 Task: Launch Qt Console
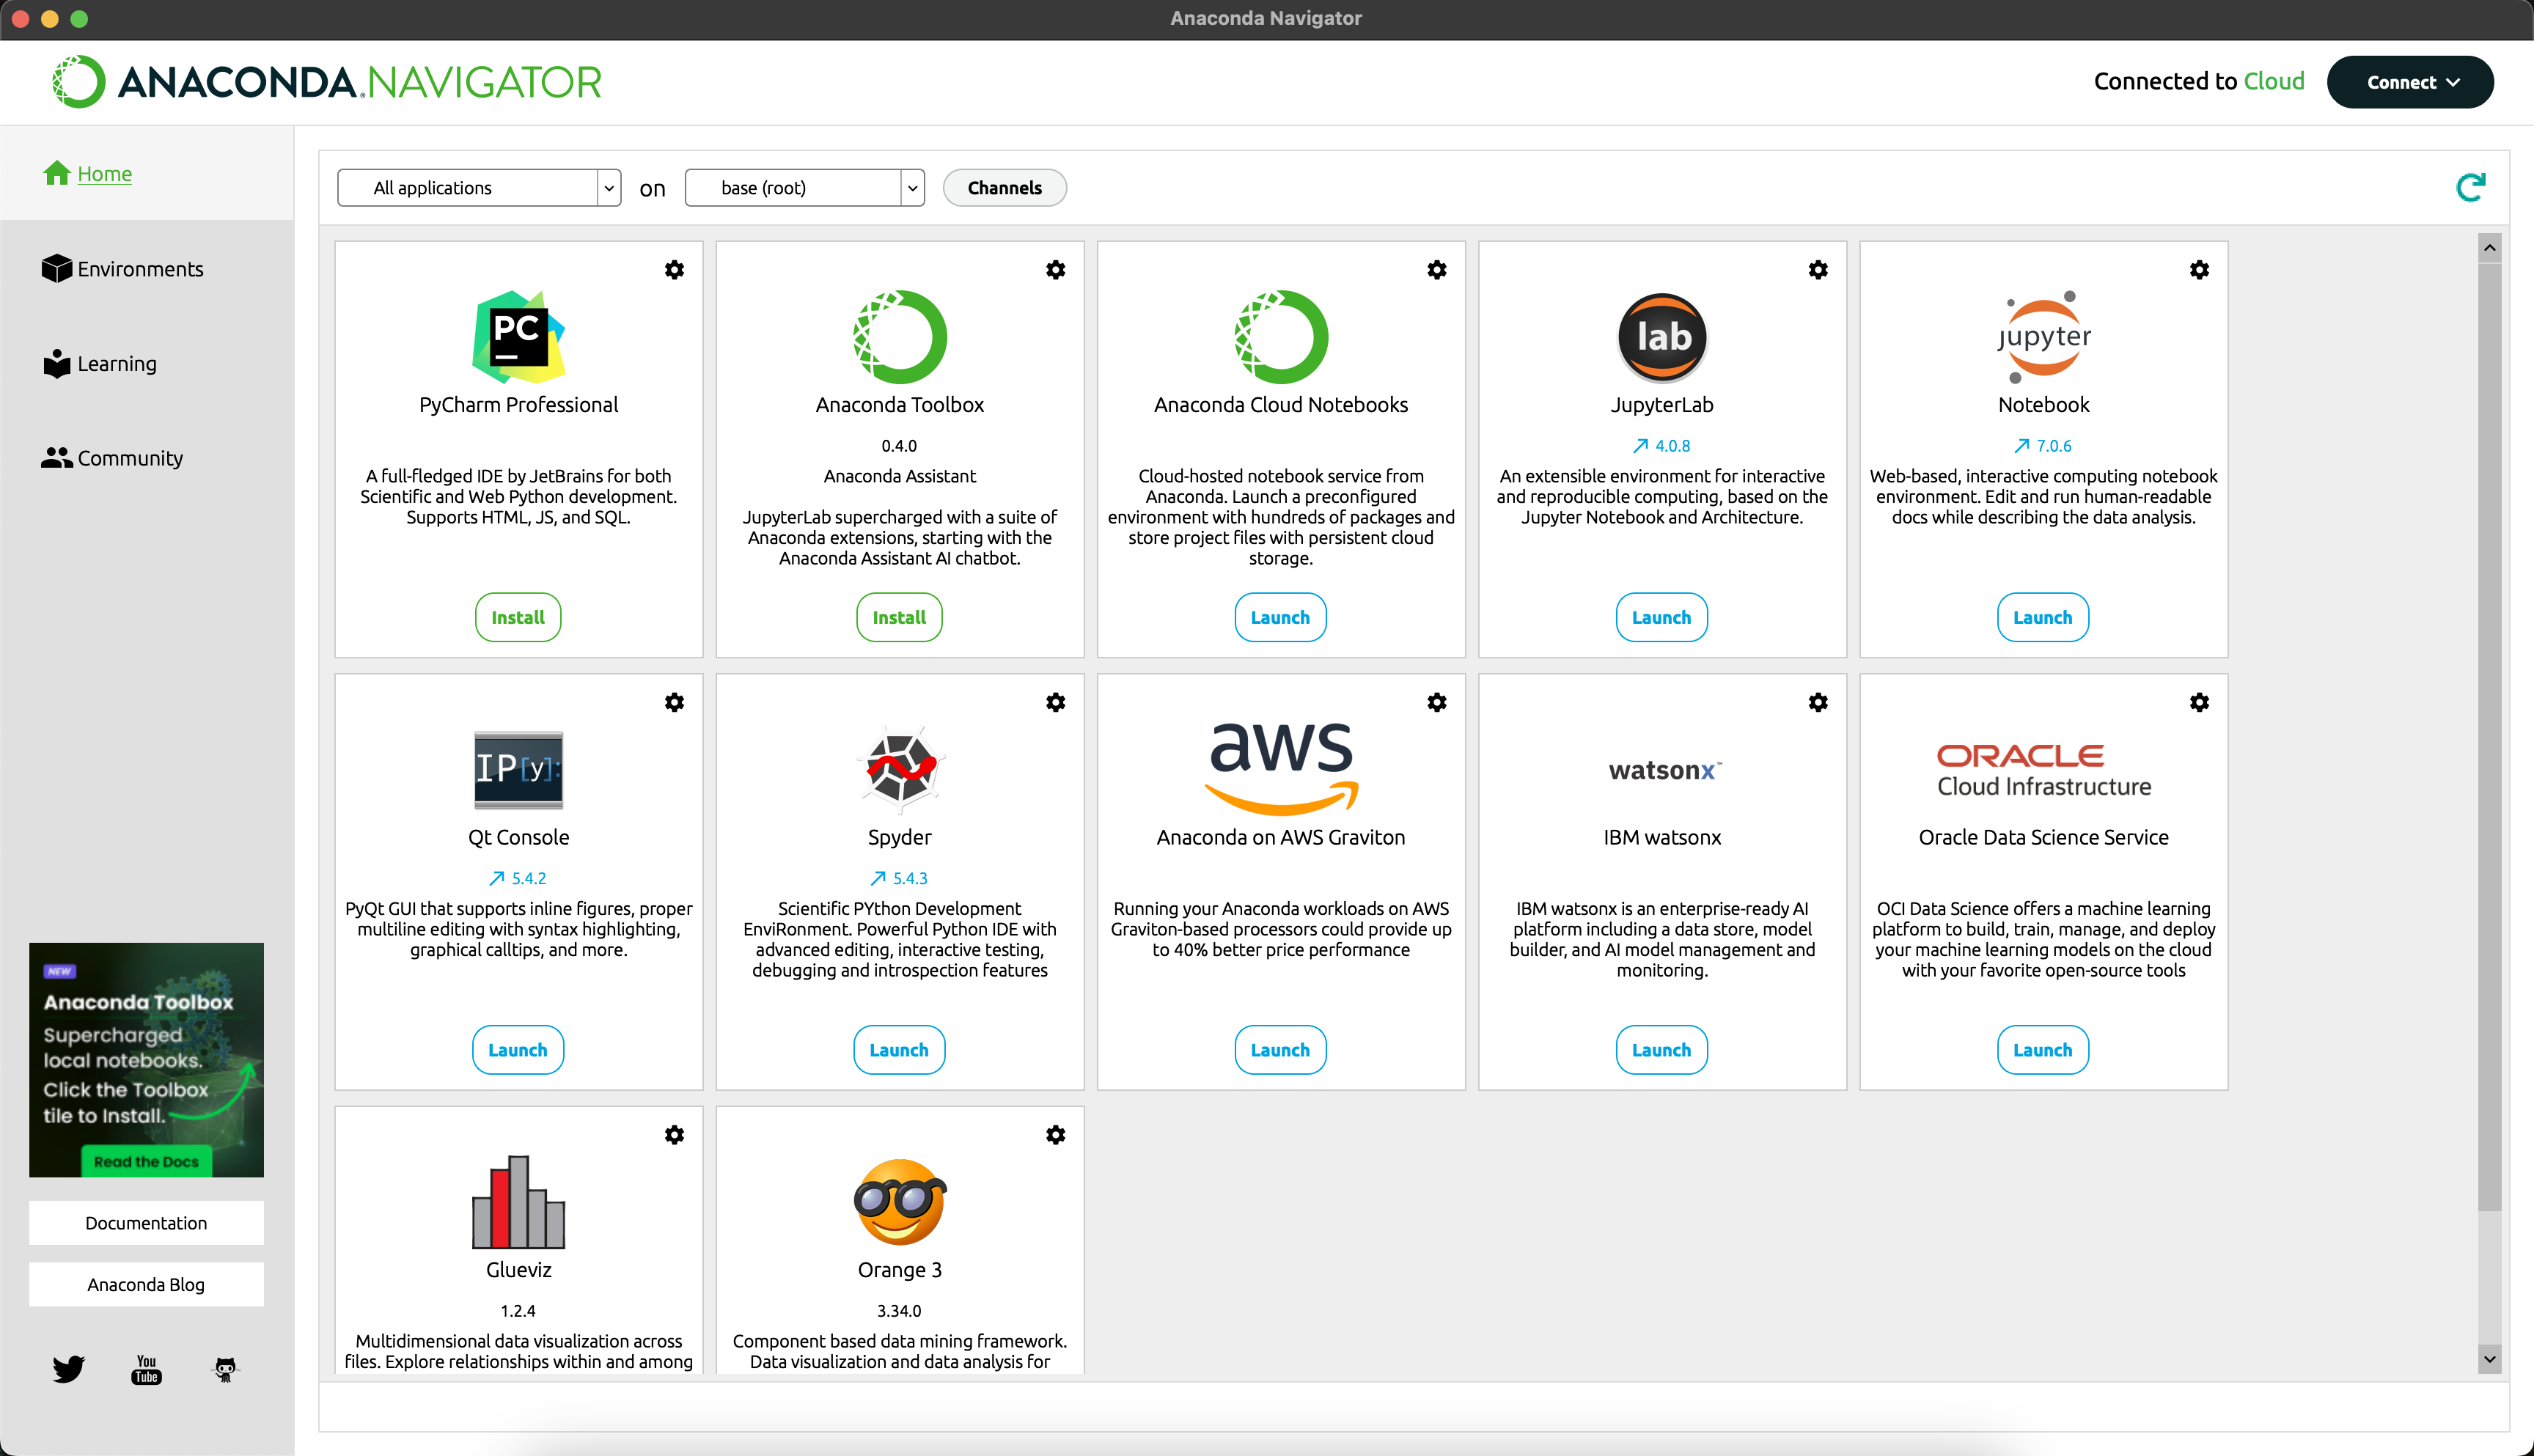[x=518, y=1049]
